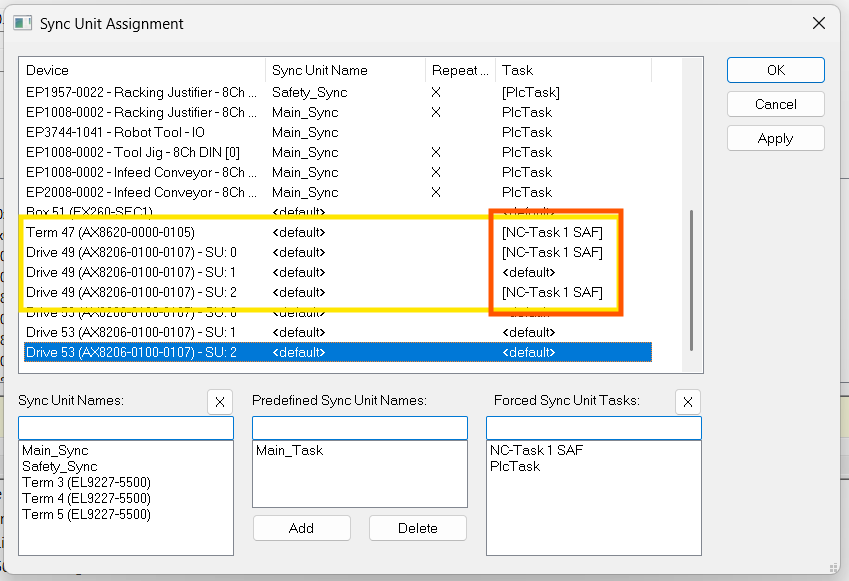Select Term 3 (EL9227-5500) in list
The height and width of the screenshot is (581, 849).
[86, 482]
